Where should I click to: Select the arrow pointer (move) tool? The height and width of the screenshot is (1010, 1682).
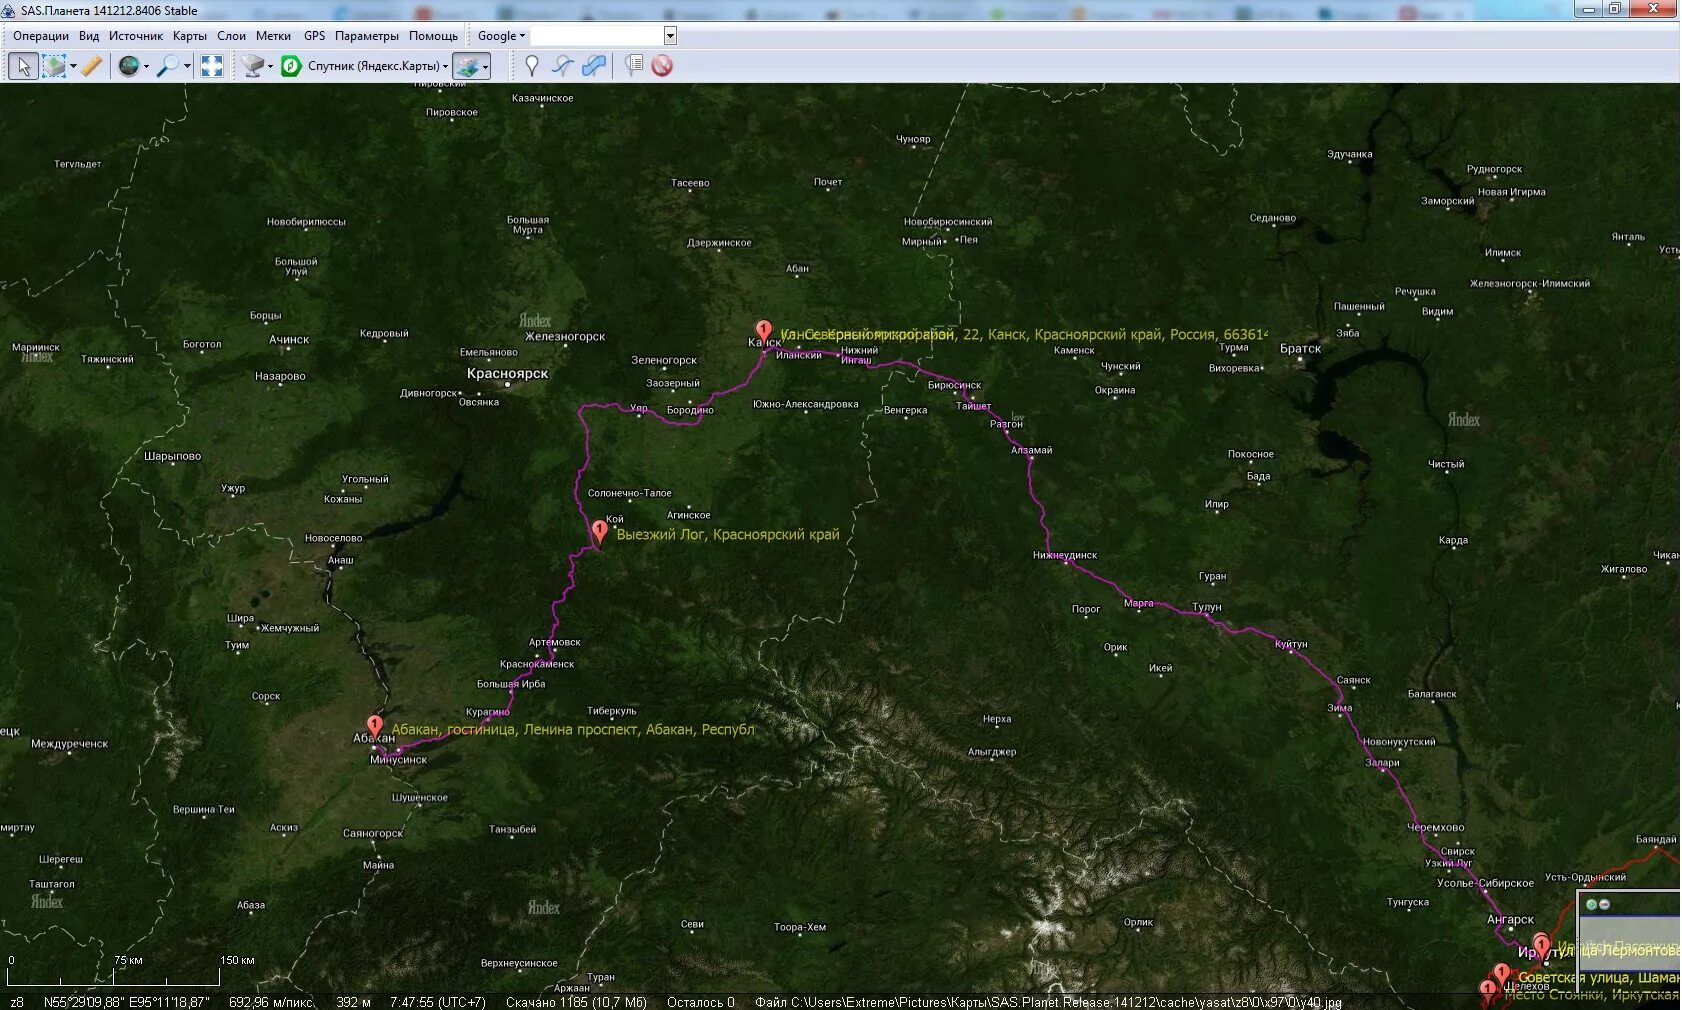pos(24,66)
